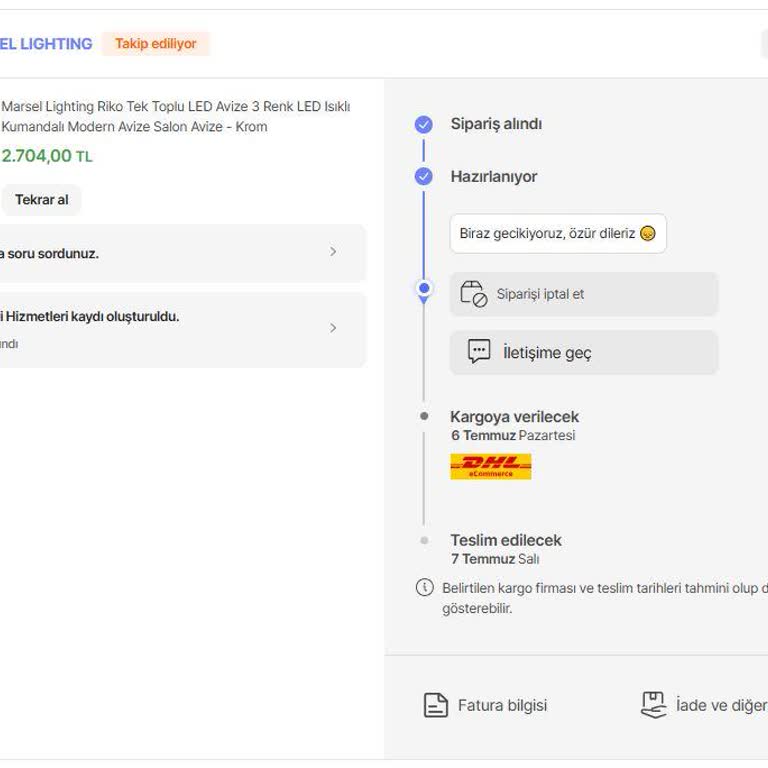This screenshot has height=768, width=768.
Task: Click the Kargoya verilecek timeline dot
Action: pos(424,416)
